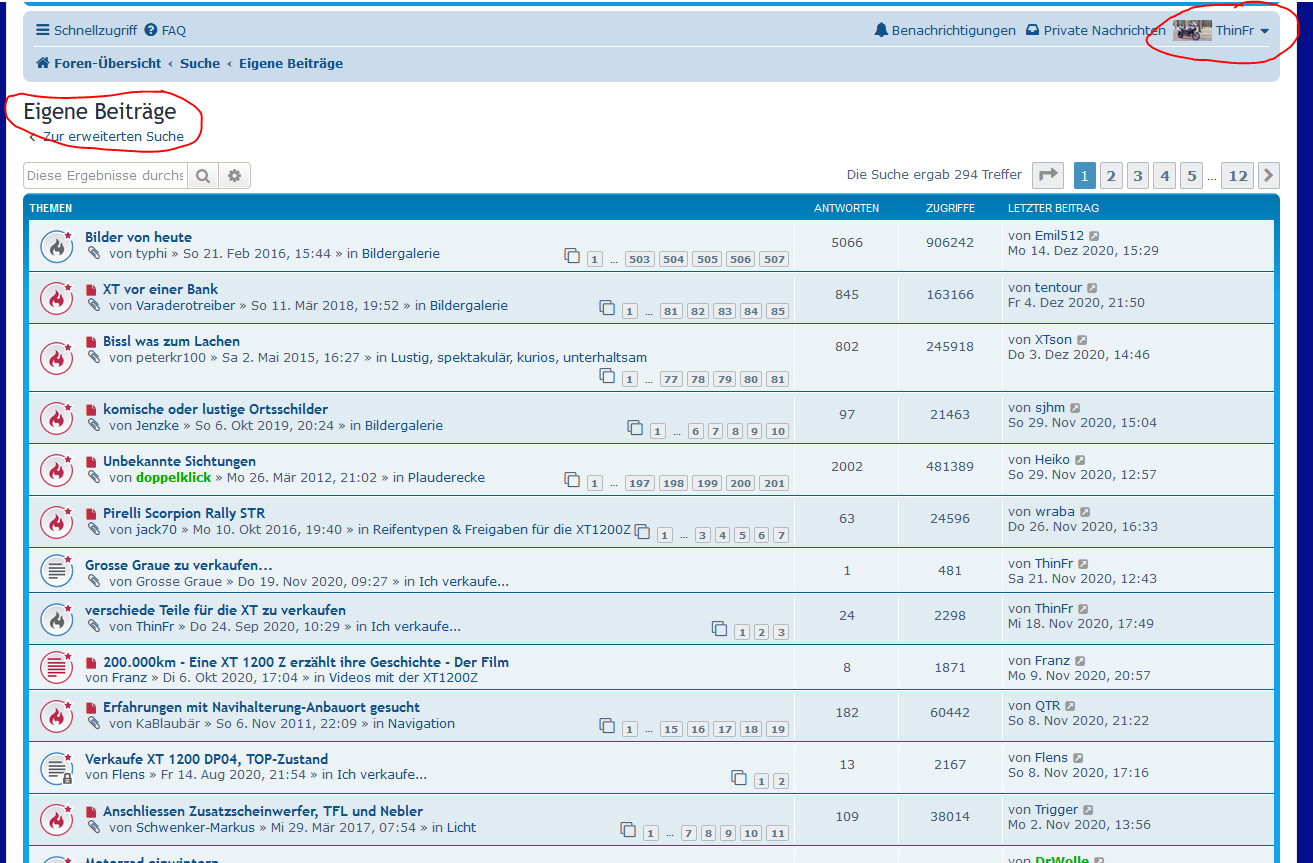Click the Benachrichtigungen bell icon

(x=881, y=31)
